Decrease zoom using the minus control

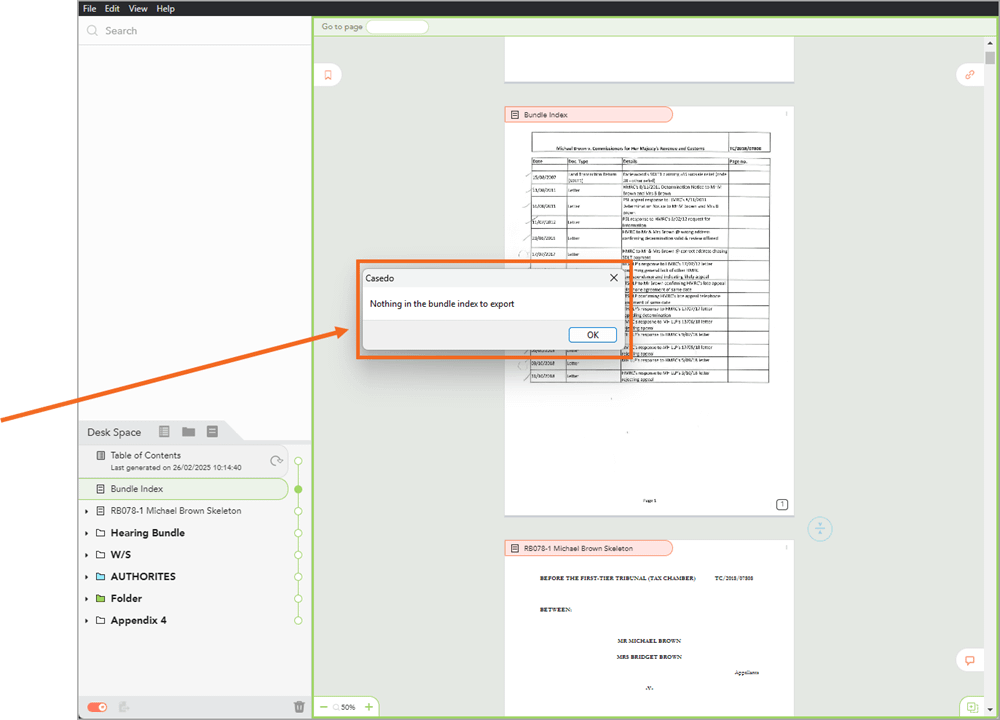pos(322,706)
